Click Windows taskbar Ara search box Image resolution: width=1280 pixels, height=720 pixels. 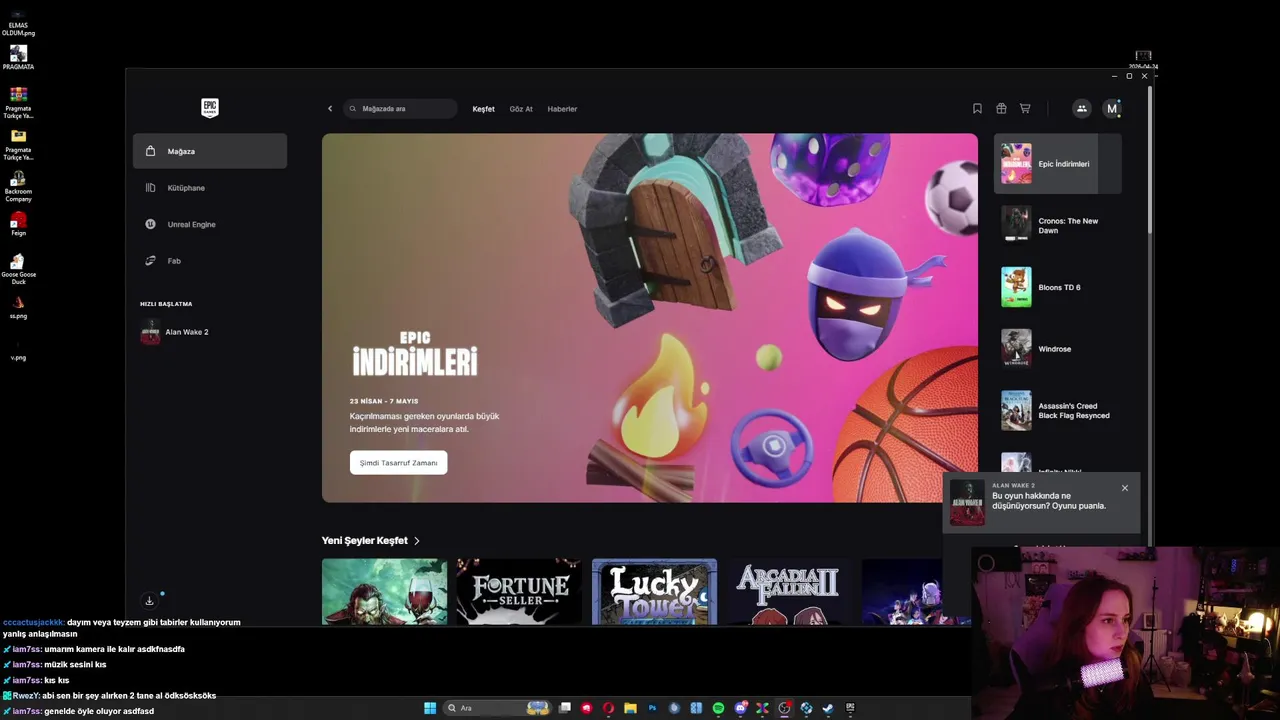coord(499,708)
